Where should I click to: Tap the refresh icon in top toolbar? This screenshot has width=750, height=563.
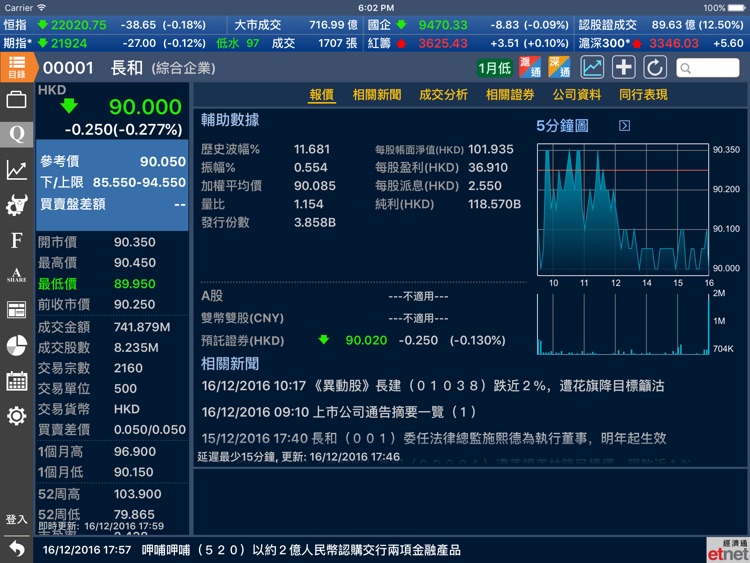pyautogui.click(x=655, y=67)
